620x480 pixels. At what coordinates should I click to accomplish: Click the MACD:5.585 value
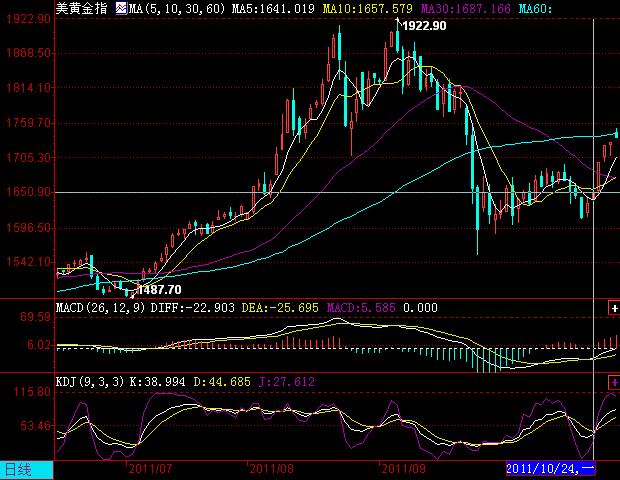[361, 308]
